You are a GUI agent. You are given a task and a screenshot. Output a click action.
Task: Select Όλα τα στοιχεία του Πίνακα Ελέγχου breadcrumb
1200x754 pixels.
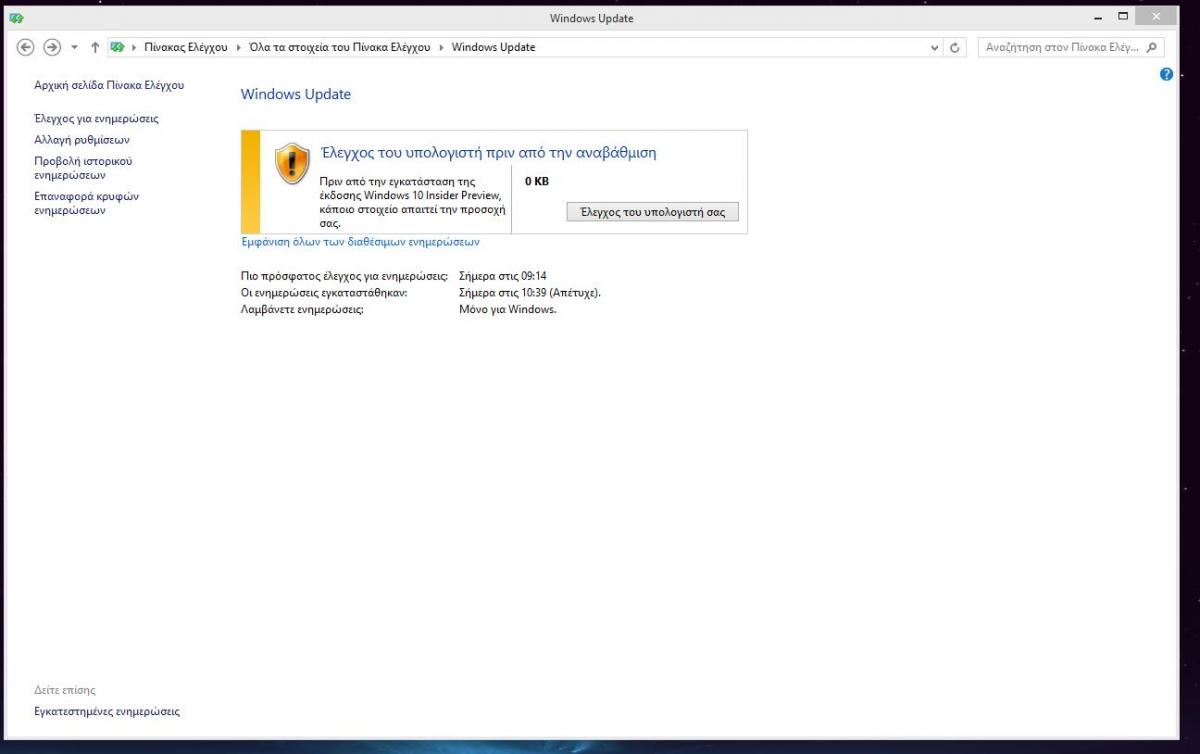point(339,47)
